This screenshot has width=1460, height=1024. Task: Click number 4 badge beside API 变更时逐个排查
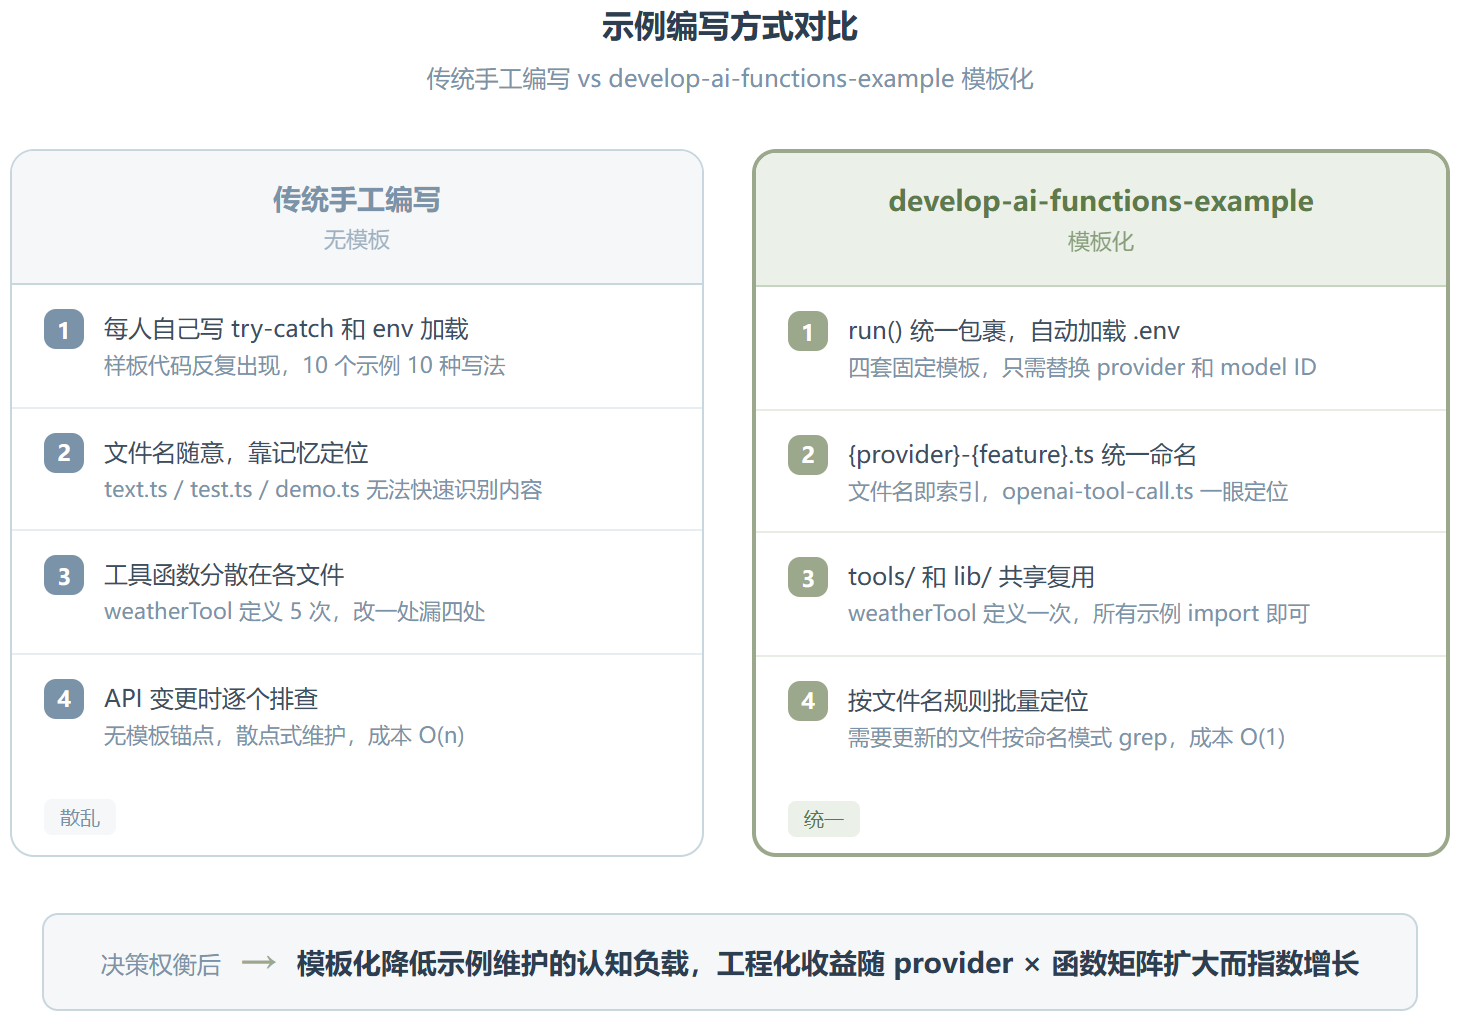tap(64, 699)
